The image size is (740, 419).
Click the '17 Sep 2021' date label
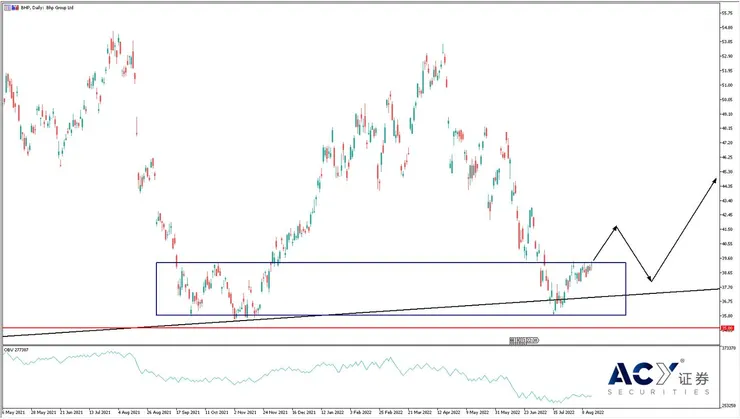188,412
